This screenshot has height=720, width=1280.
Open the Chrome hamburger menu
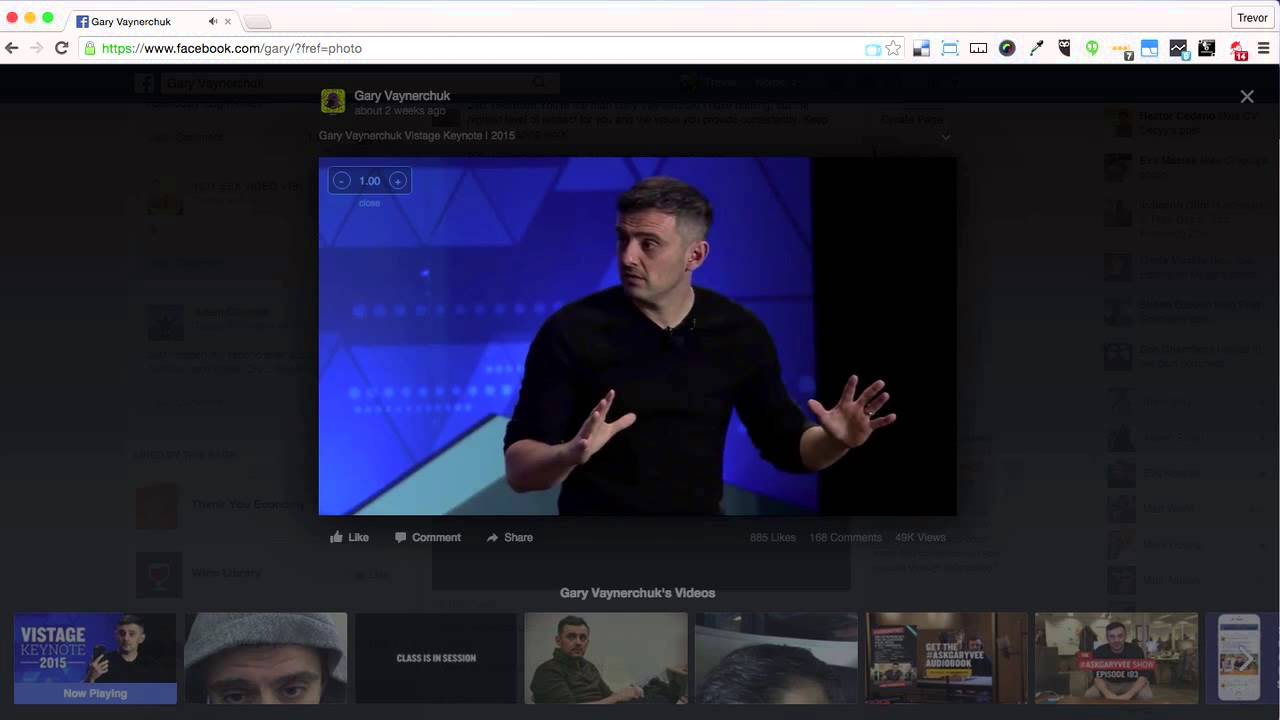click(1264, 48)
